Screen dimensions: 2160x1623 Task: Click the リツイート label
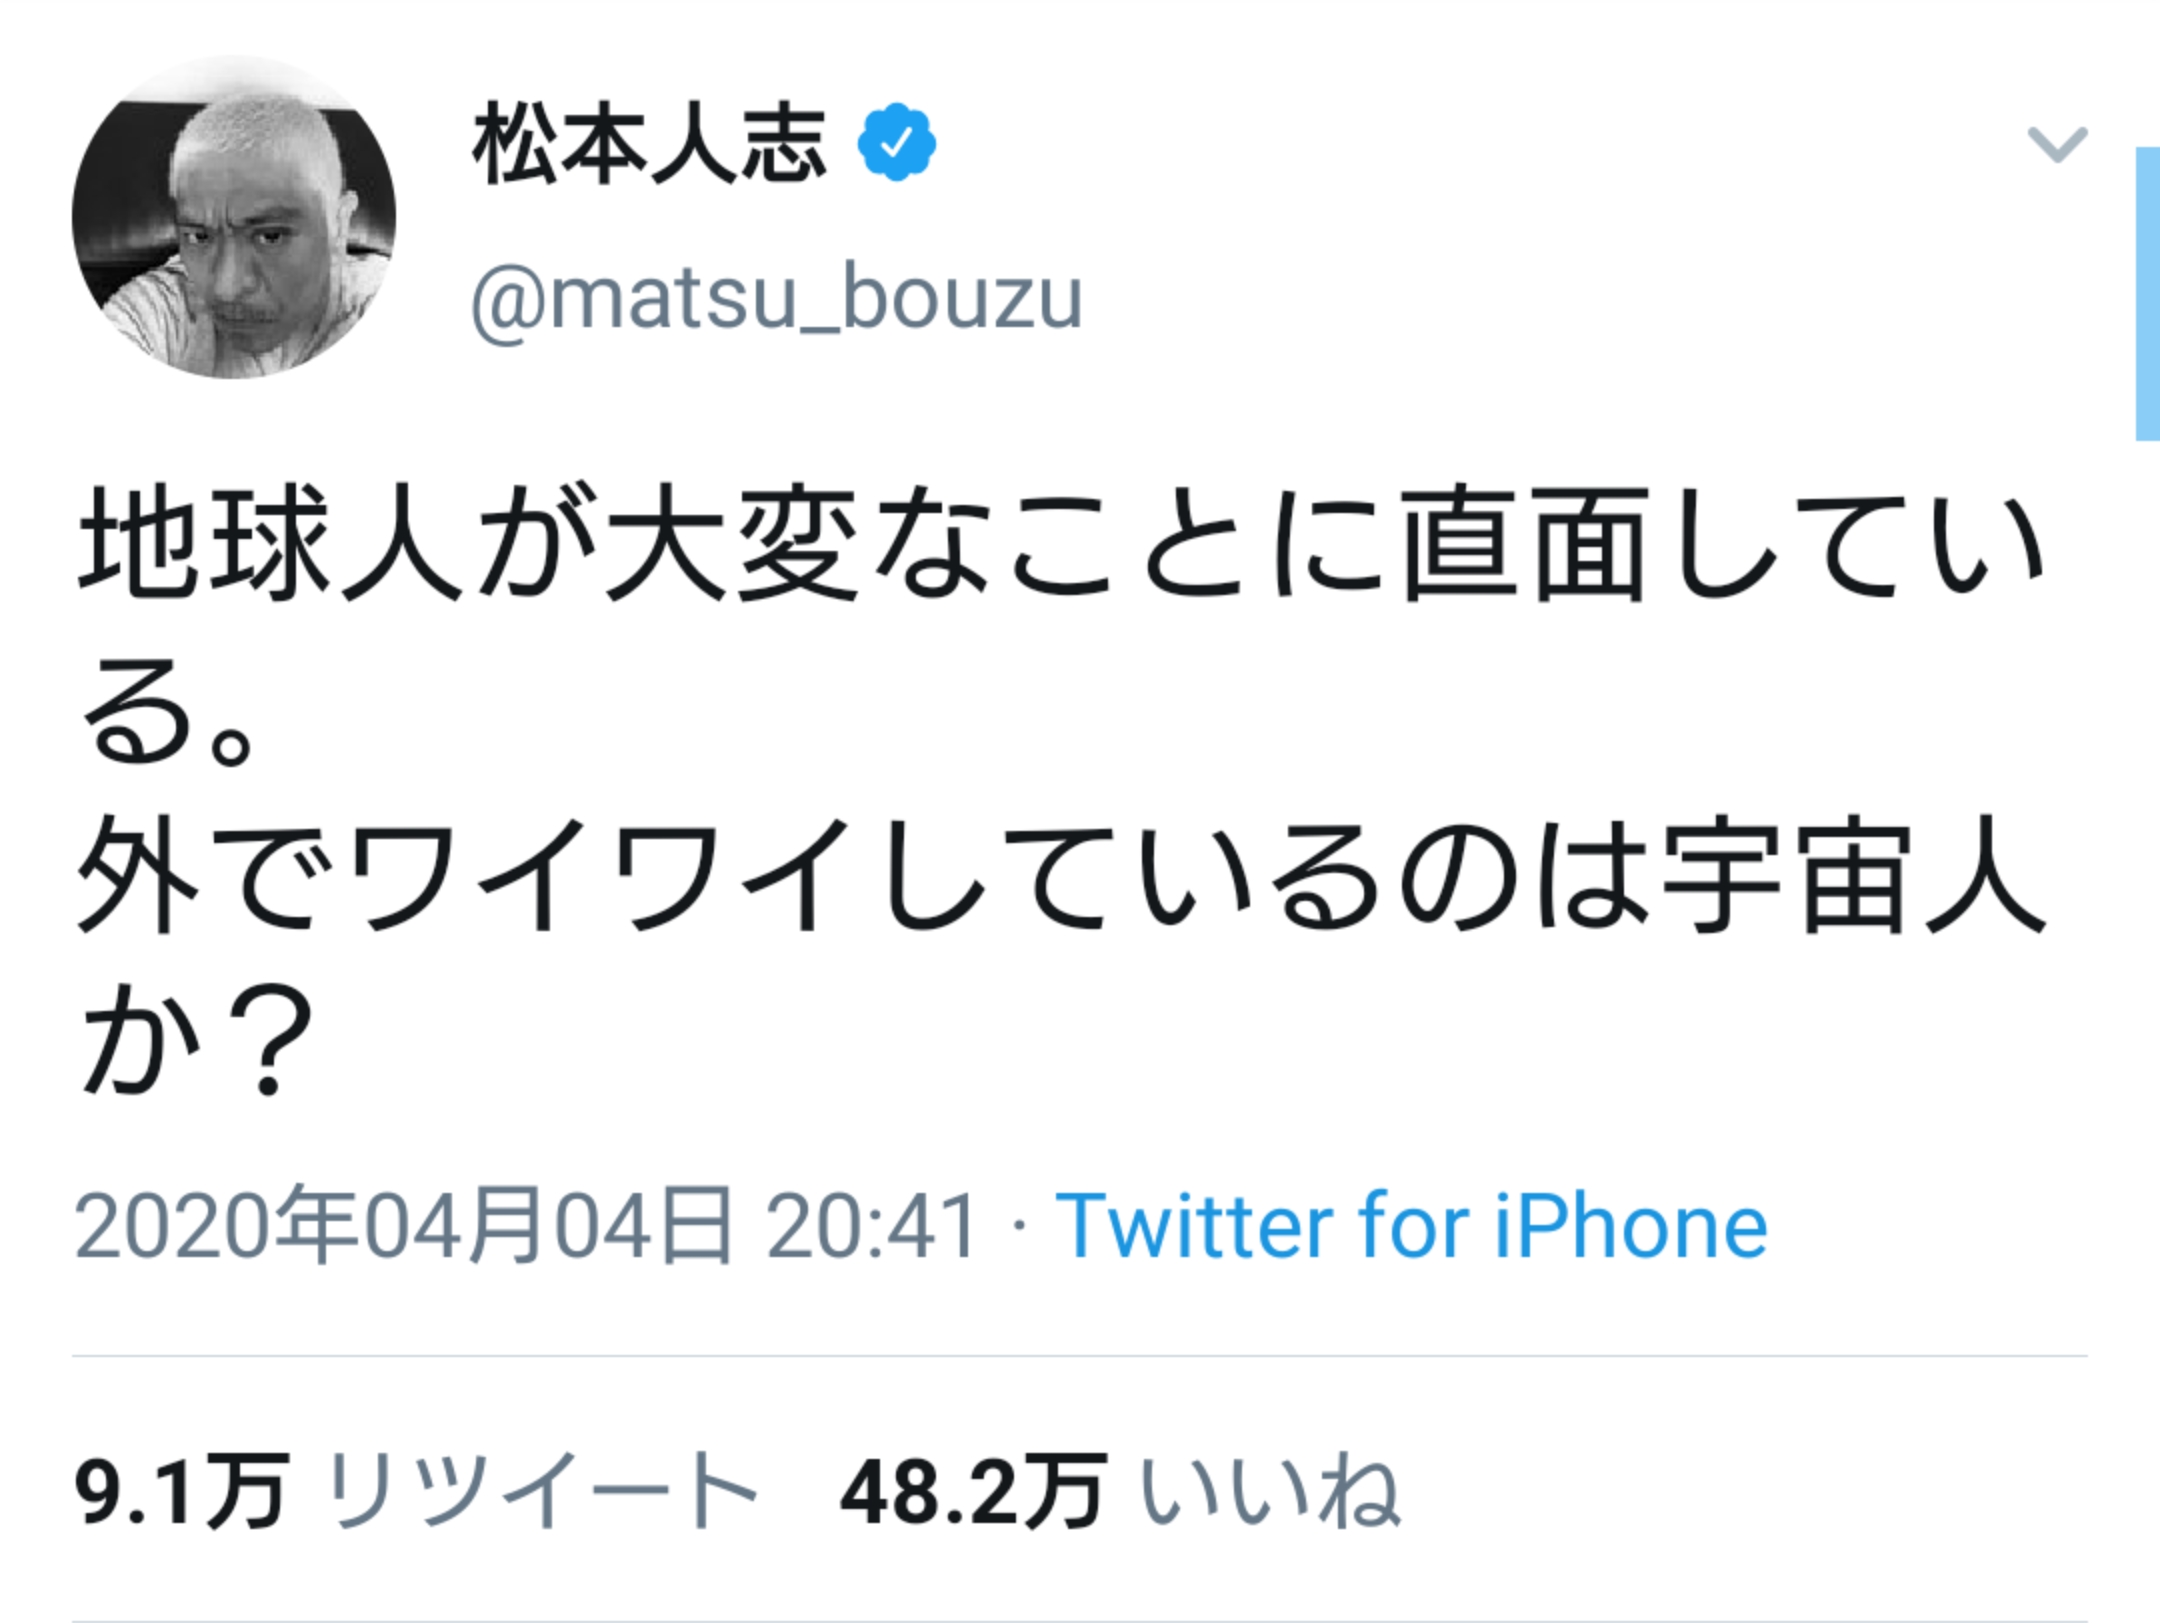click(541, 1493)
